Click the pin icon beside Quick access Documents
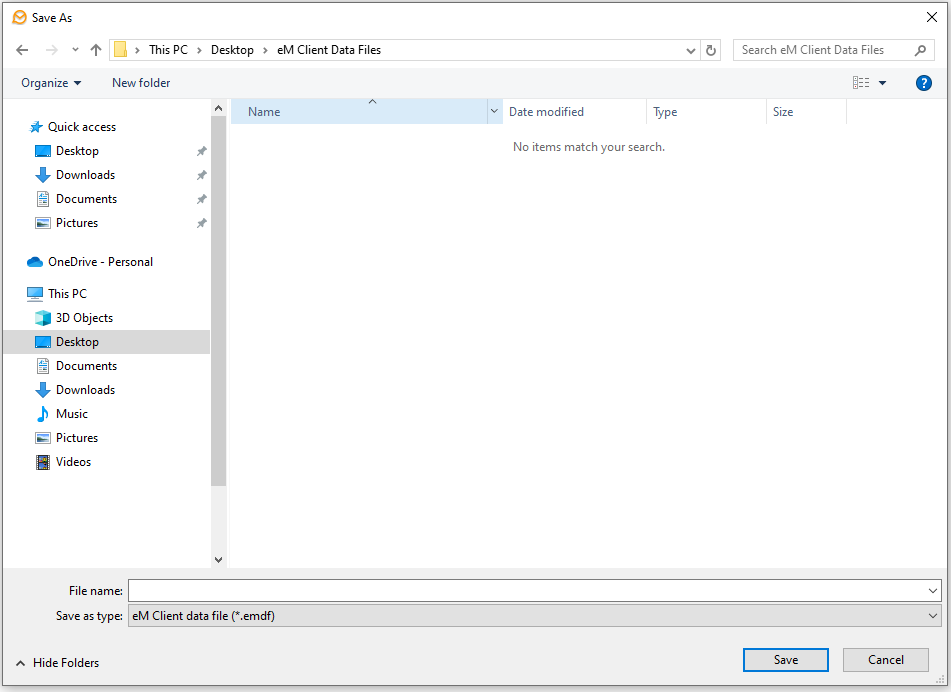The height and width of the screenshot is (692, 951). (x=201, y=199)
